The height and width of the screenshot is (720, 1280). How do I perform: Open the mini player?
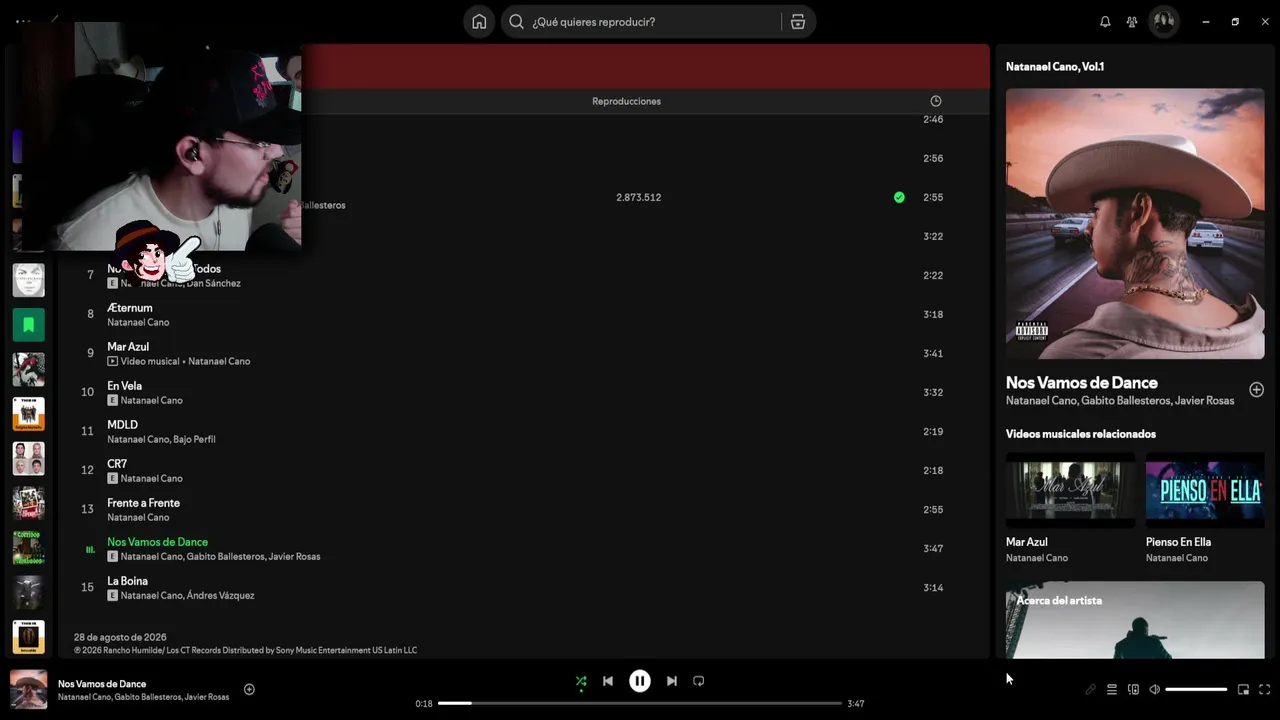(x=1244, y=689)
